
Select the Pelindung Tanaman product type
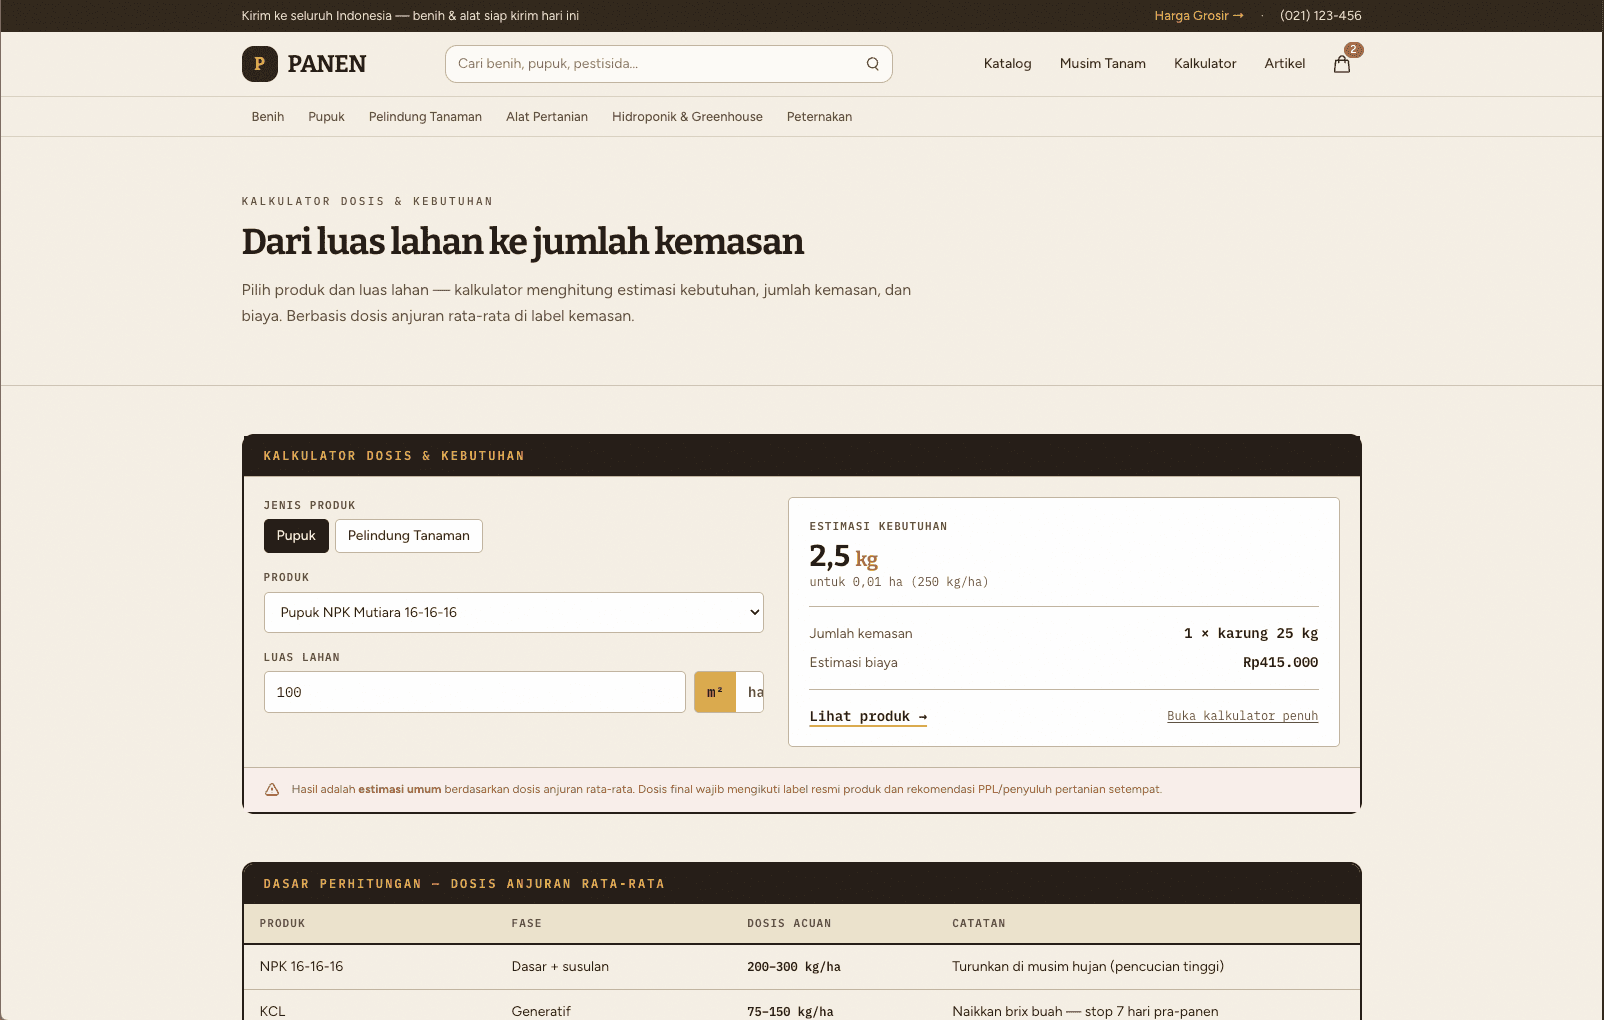coord(409,536)
